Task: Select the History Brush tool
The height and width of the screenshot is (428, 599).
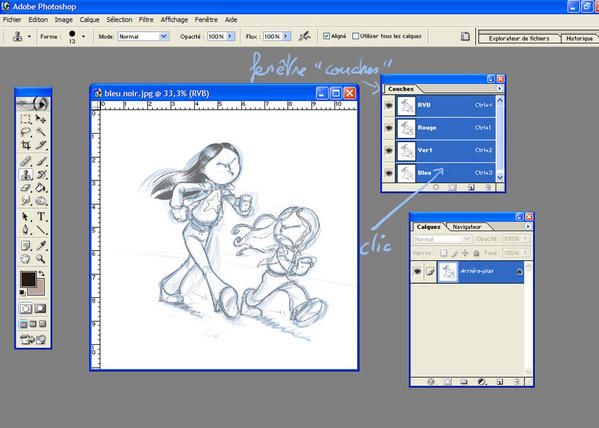Action: (x=40, y=175)
